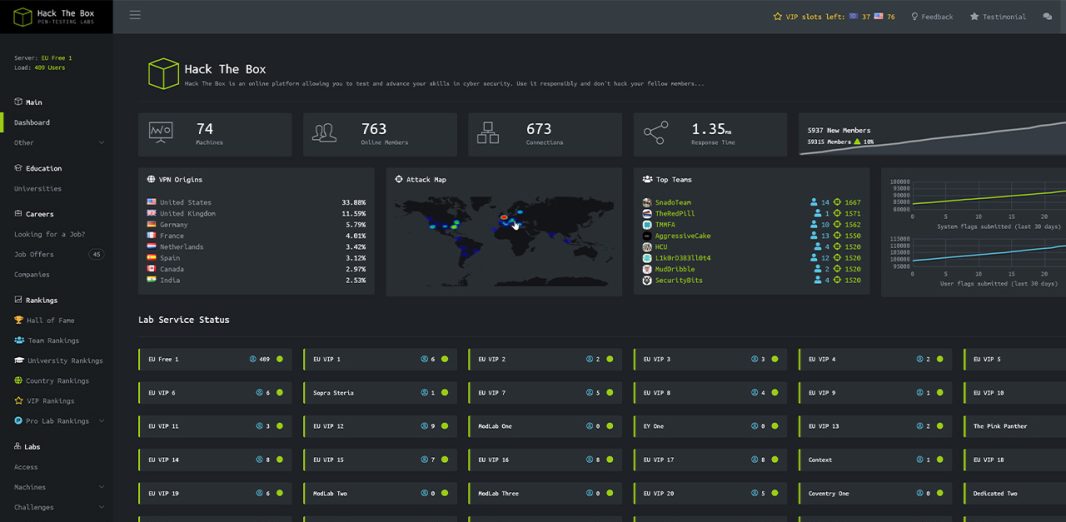Viewport: 1066px width, 522px height.
Task: Select the Sopra Steria lab card
Action: tap(380, 393)
